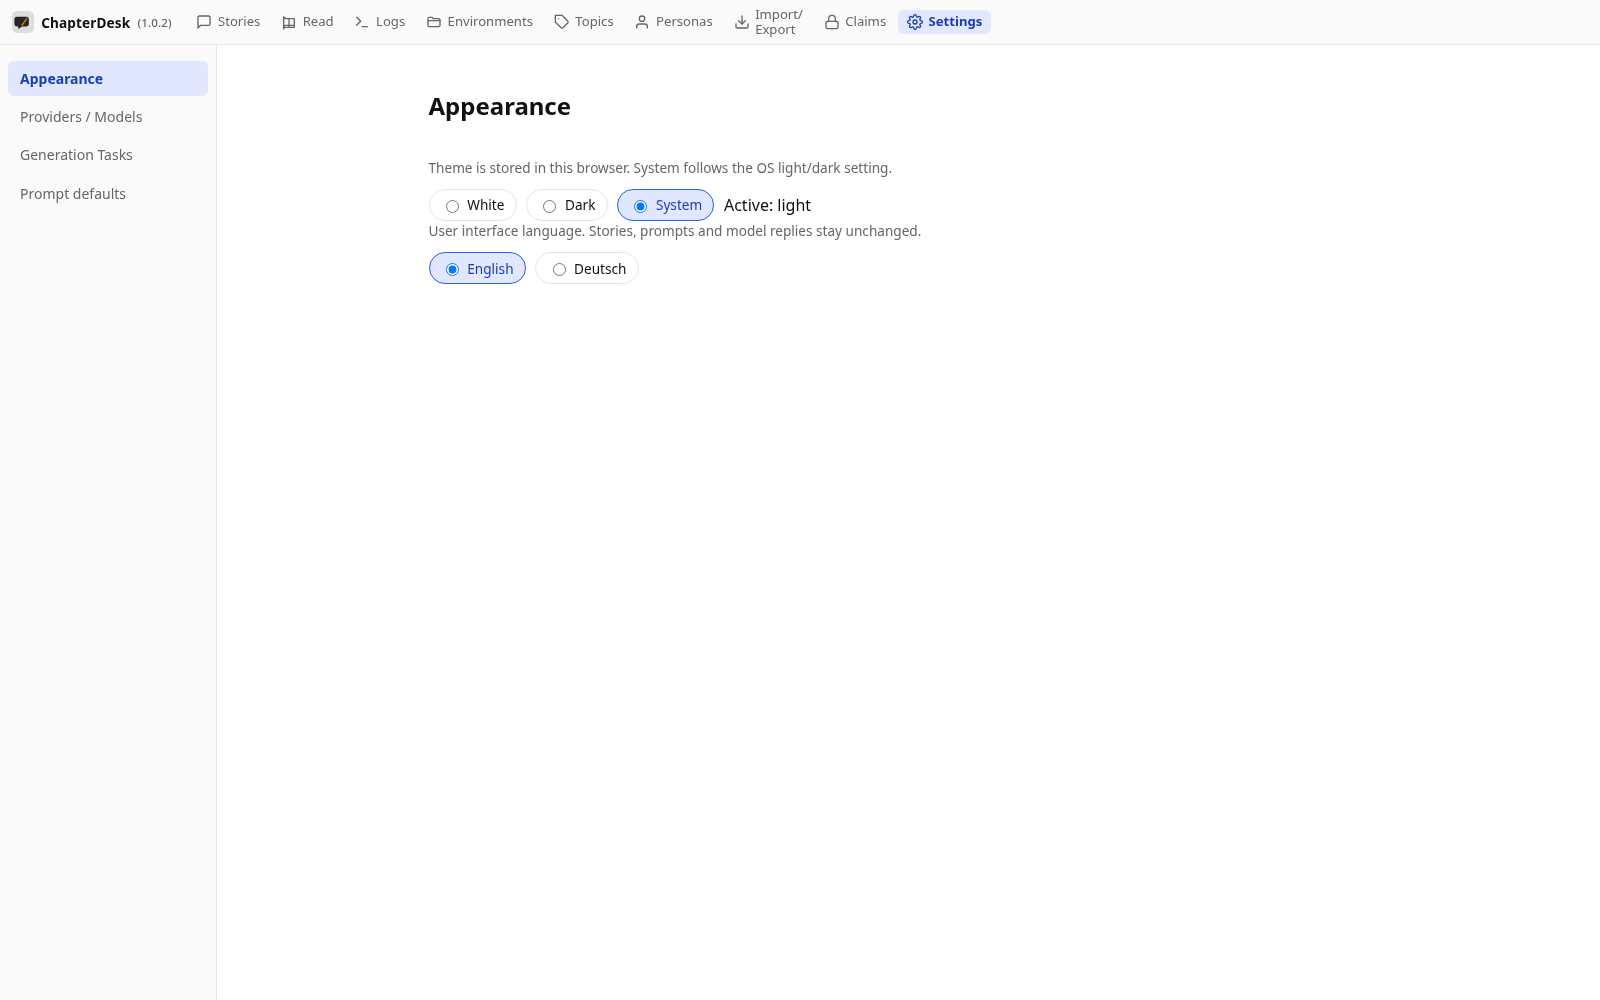Open Generation Tasks settings
1600x1000 pixels.
(x=108, y=155)
